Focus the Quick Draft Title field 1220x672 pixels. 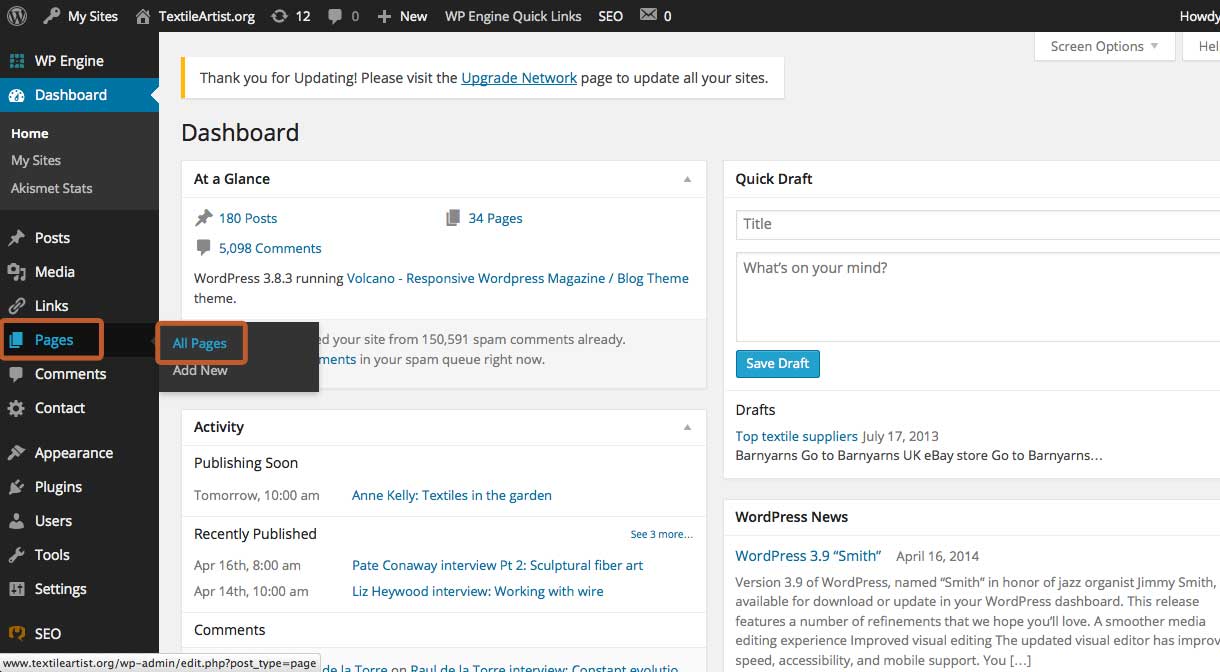tap(977, 224)
